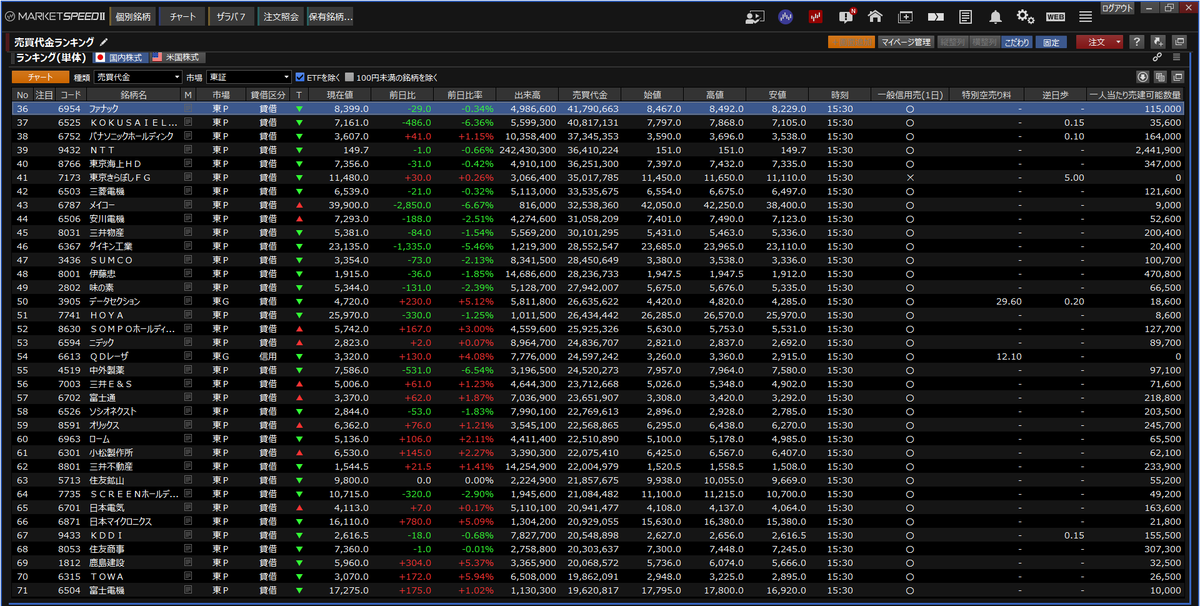Click the copy table icon
Image resolution: width=1200 pixels, height=606 pixels.
[x=1161, y=77]
